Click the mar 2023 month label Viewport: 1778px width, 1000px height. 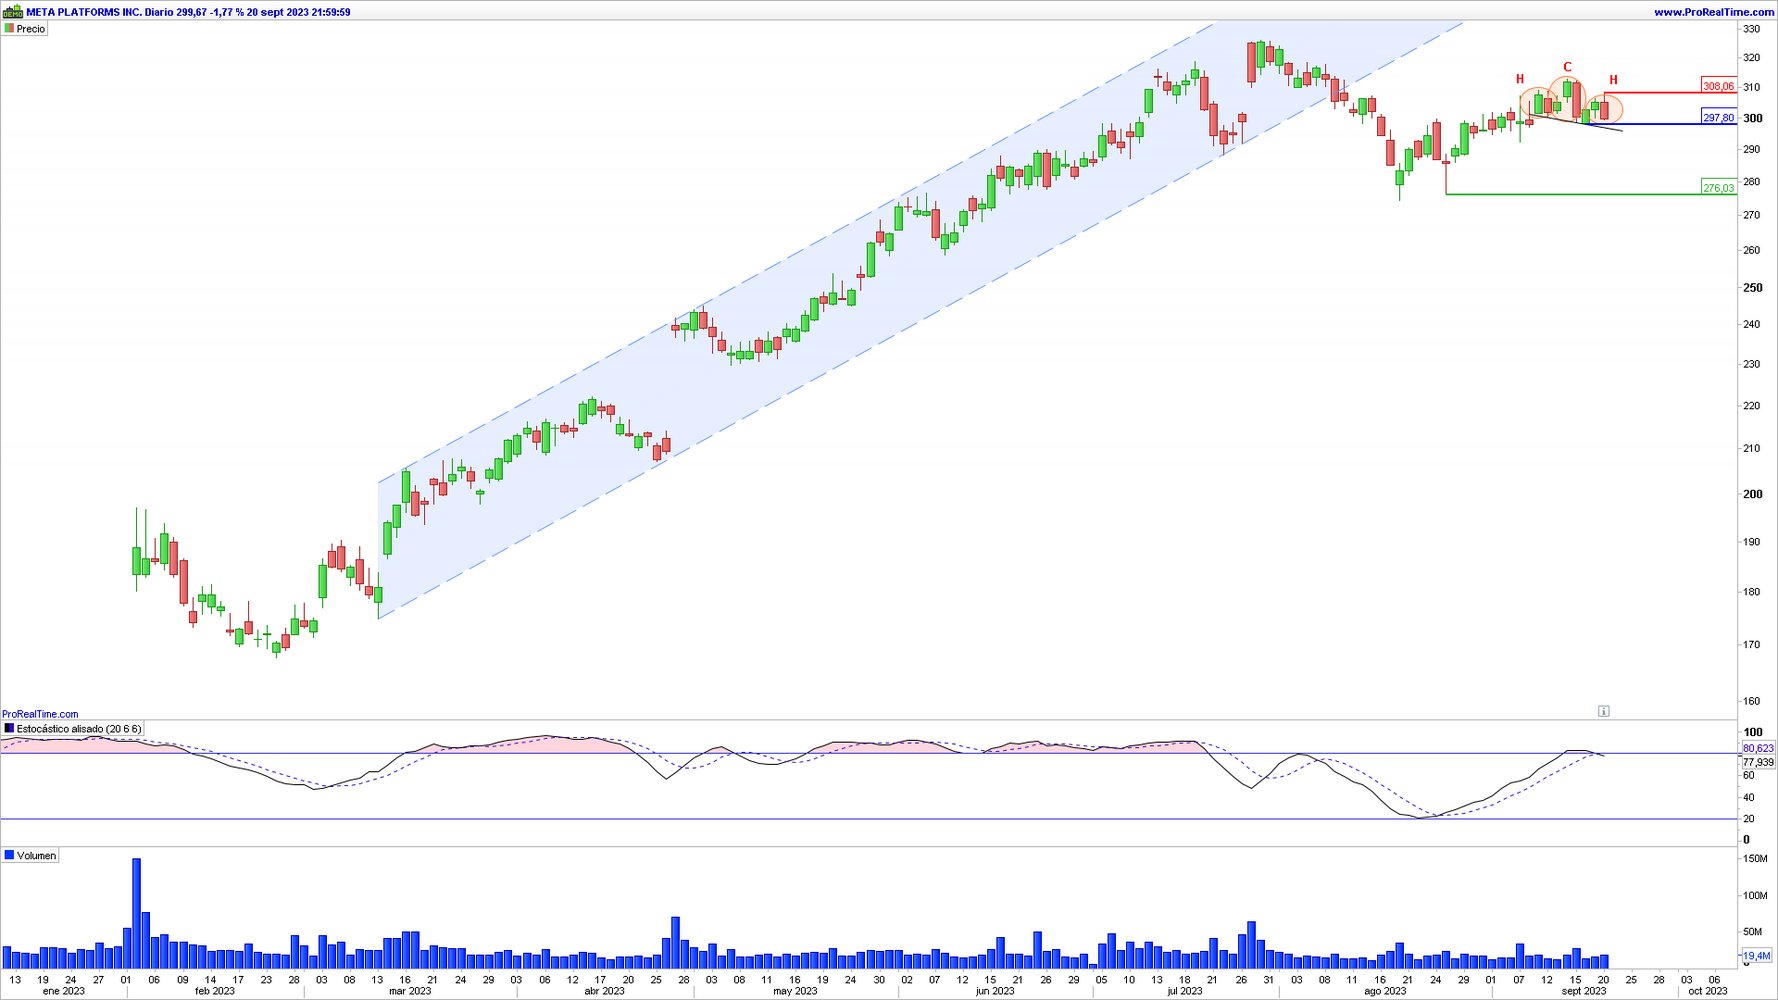[x=410, y=991]
